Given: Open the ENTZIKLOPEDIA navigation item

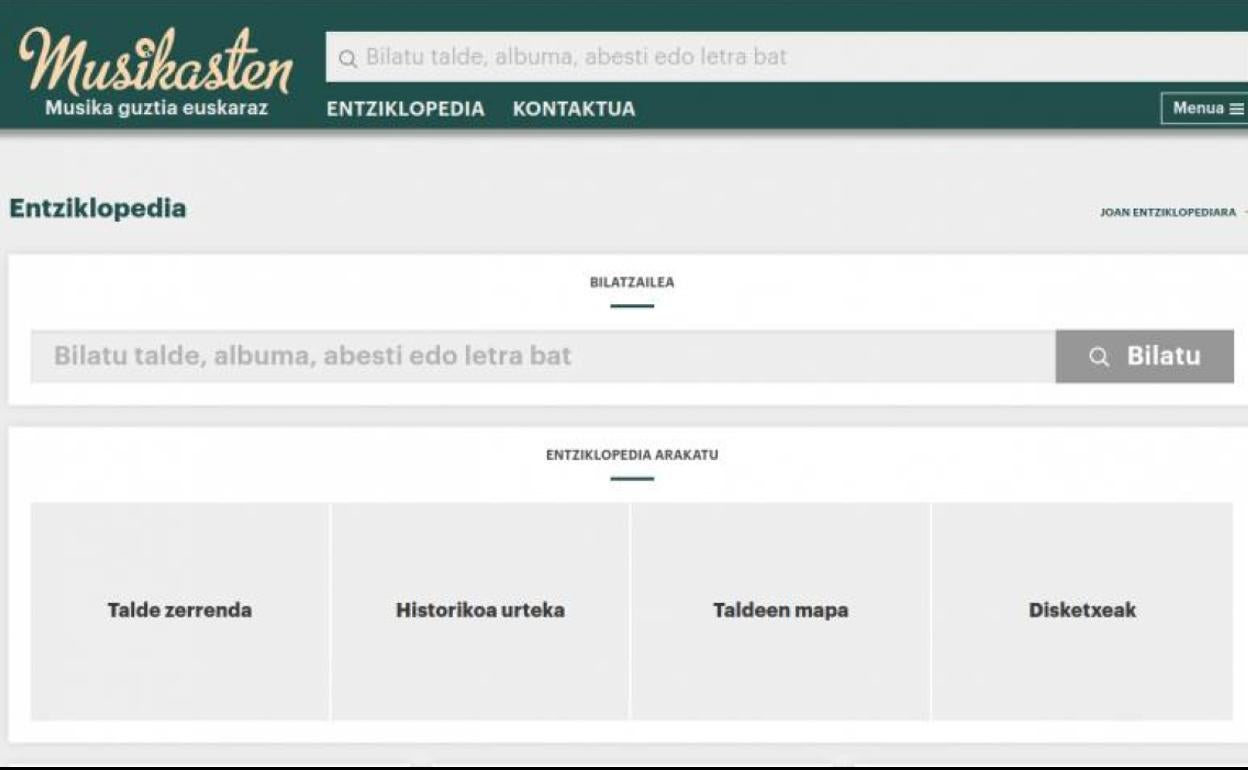Looking at the screenshot, I should [x=405, y=109].
